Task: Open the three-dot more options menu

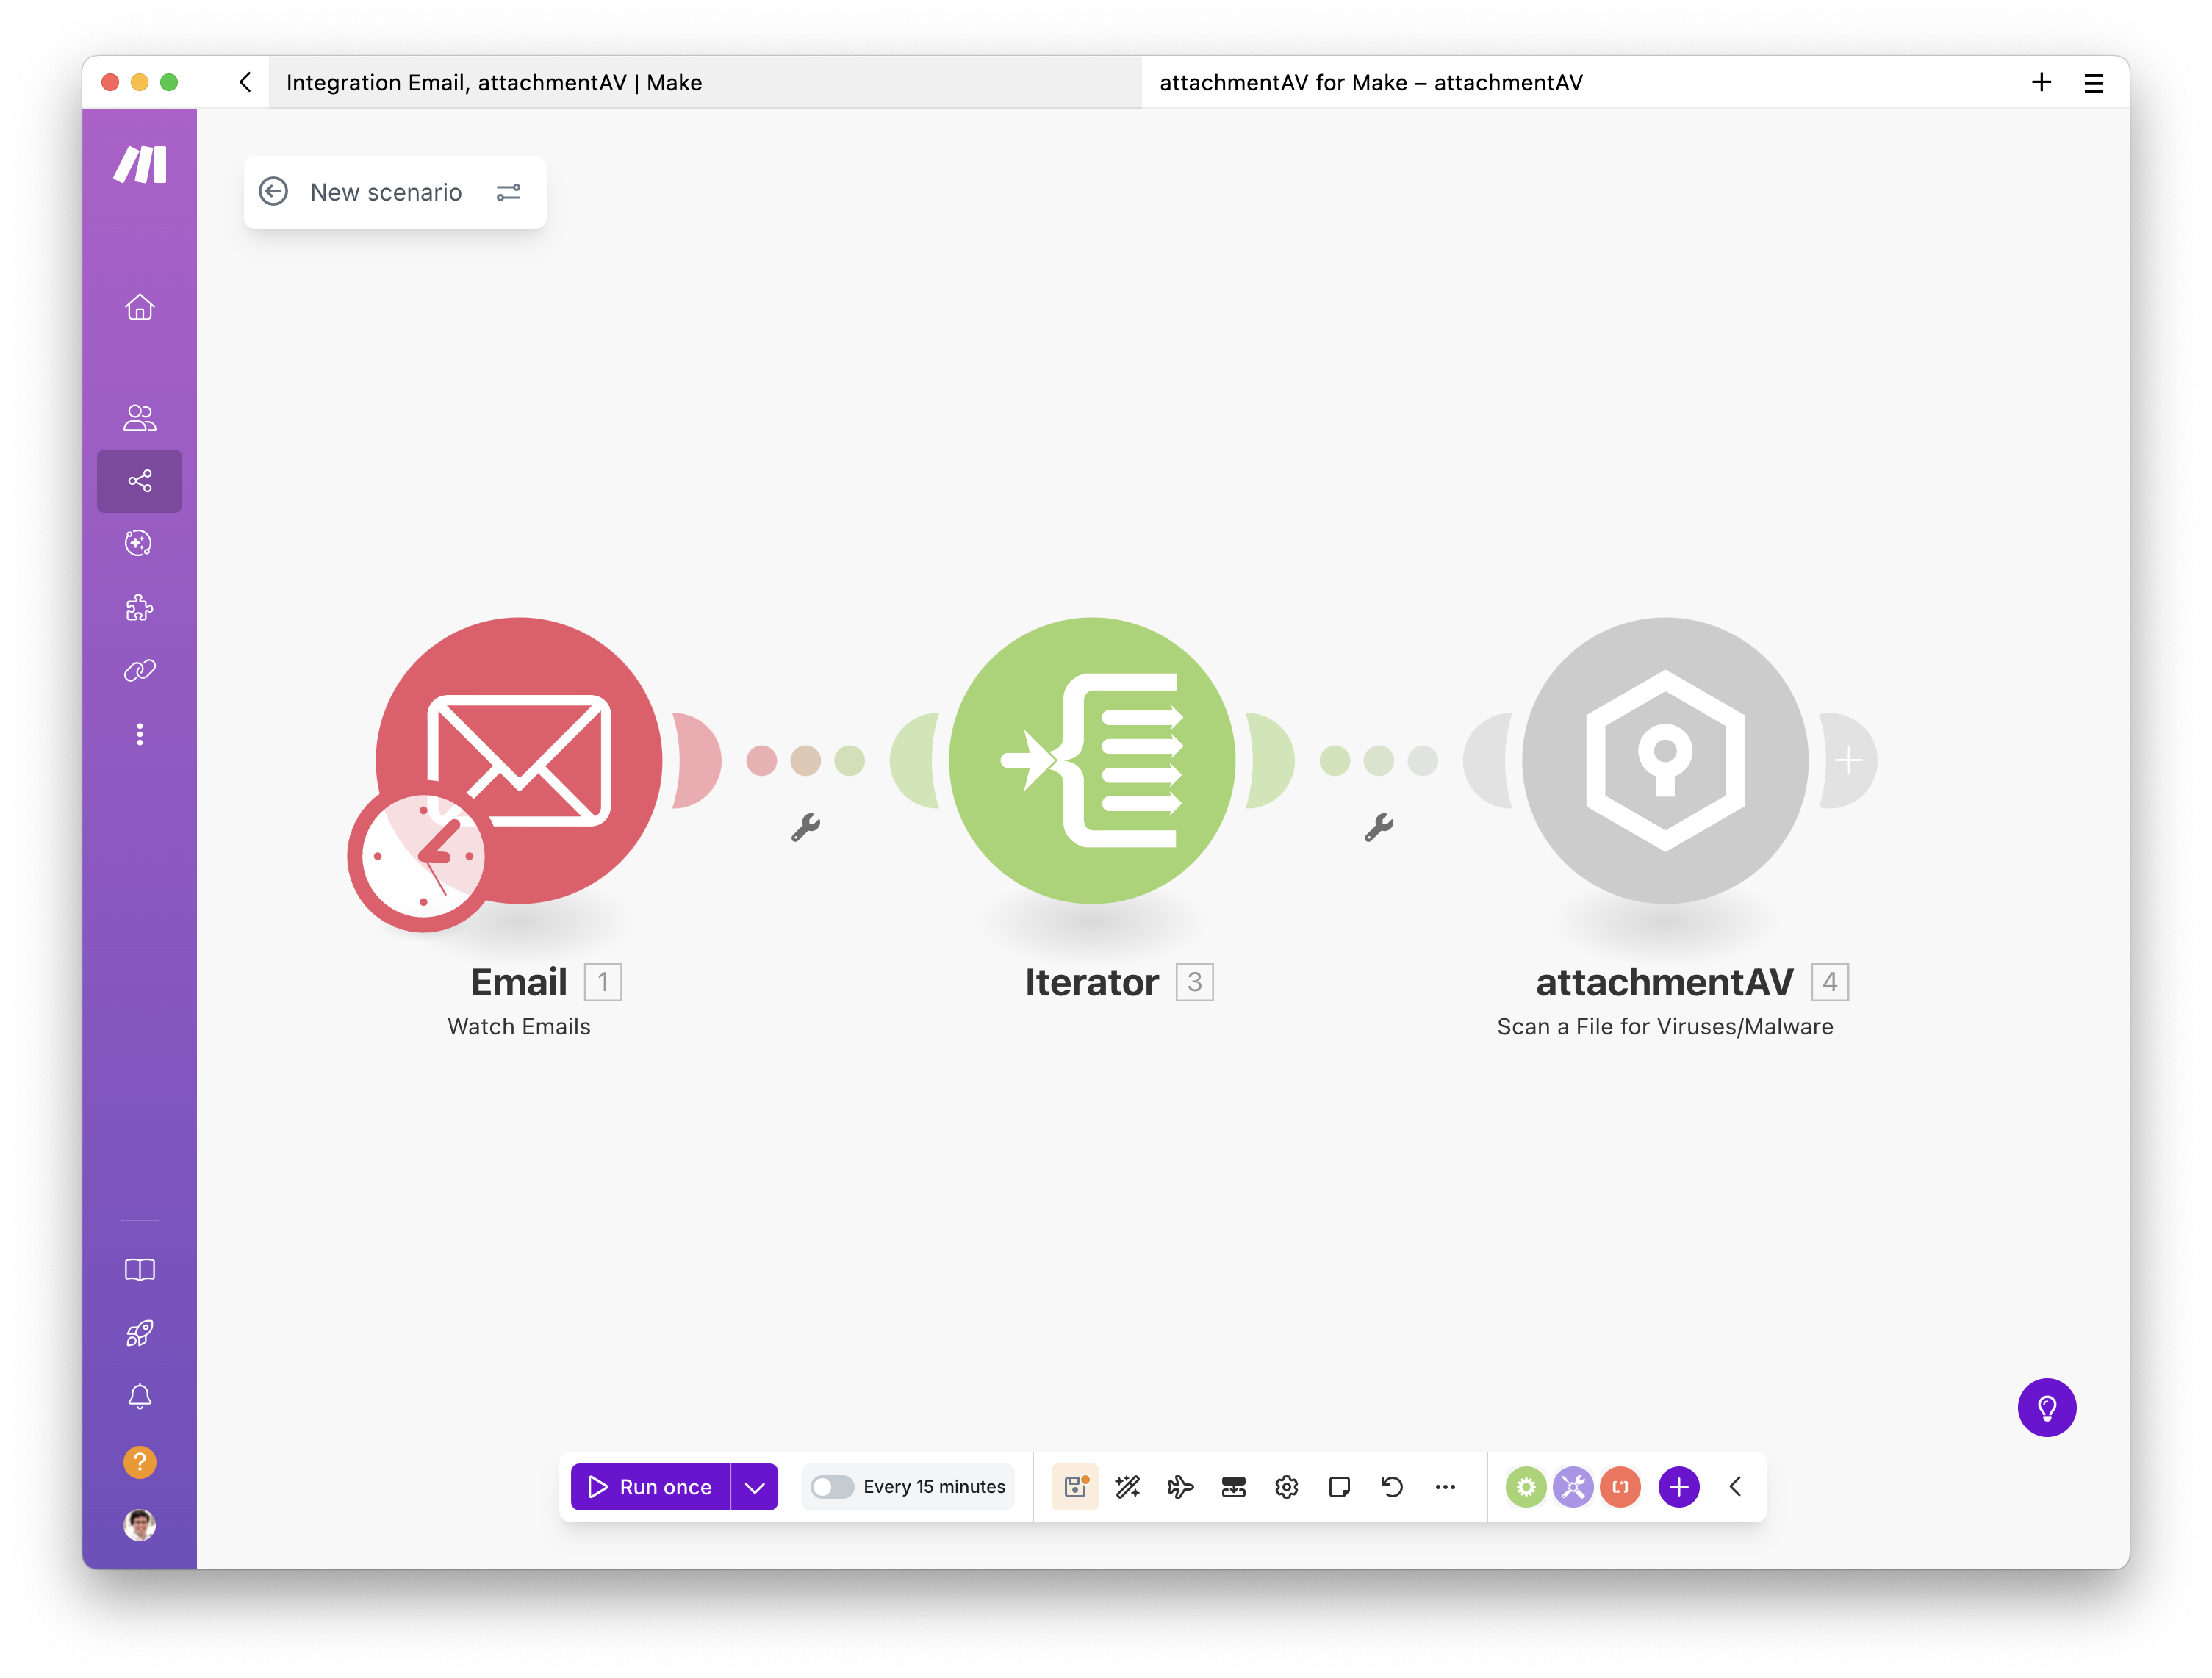Action: coord(1445,1487)
